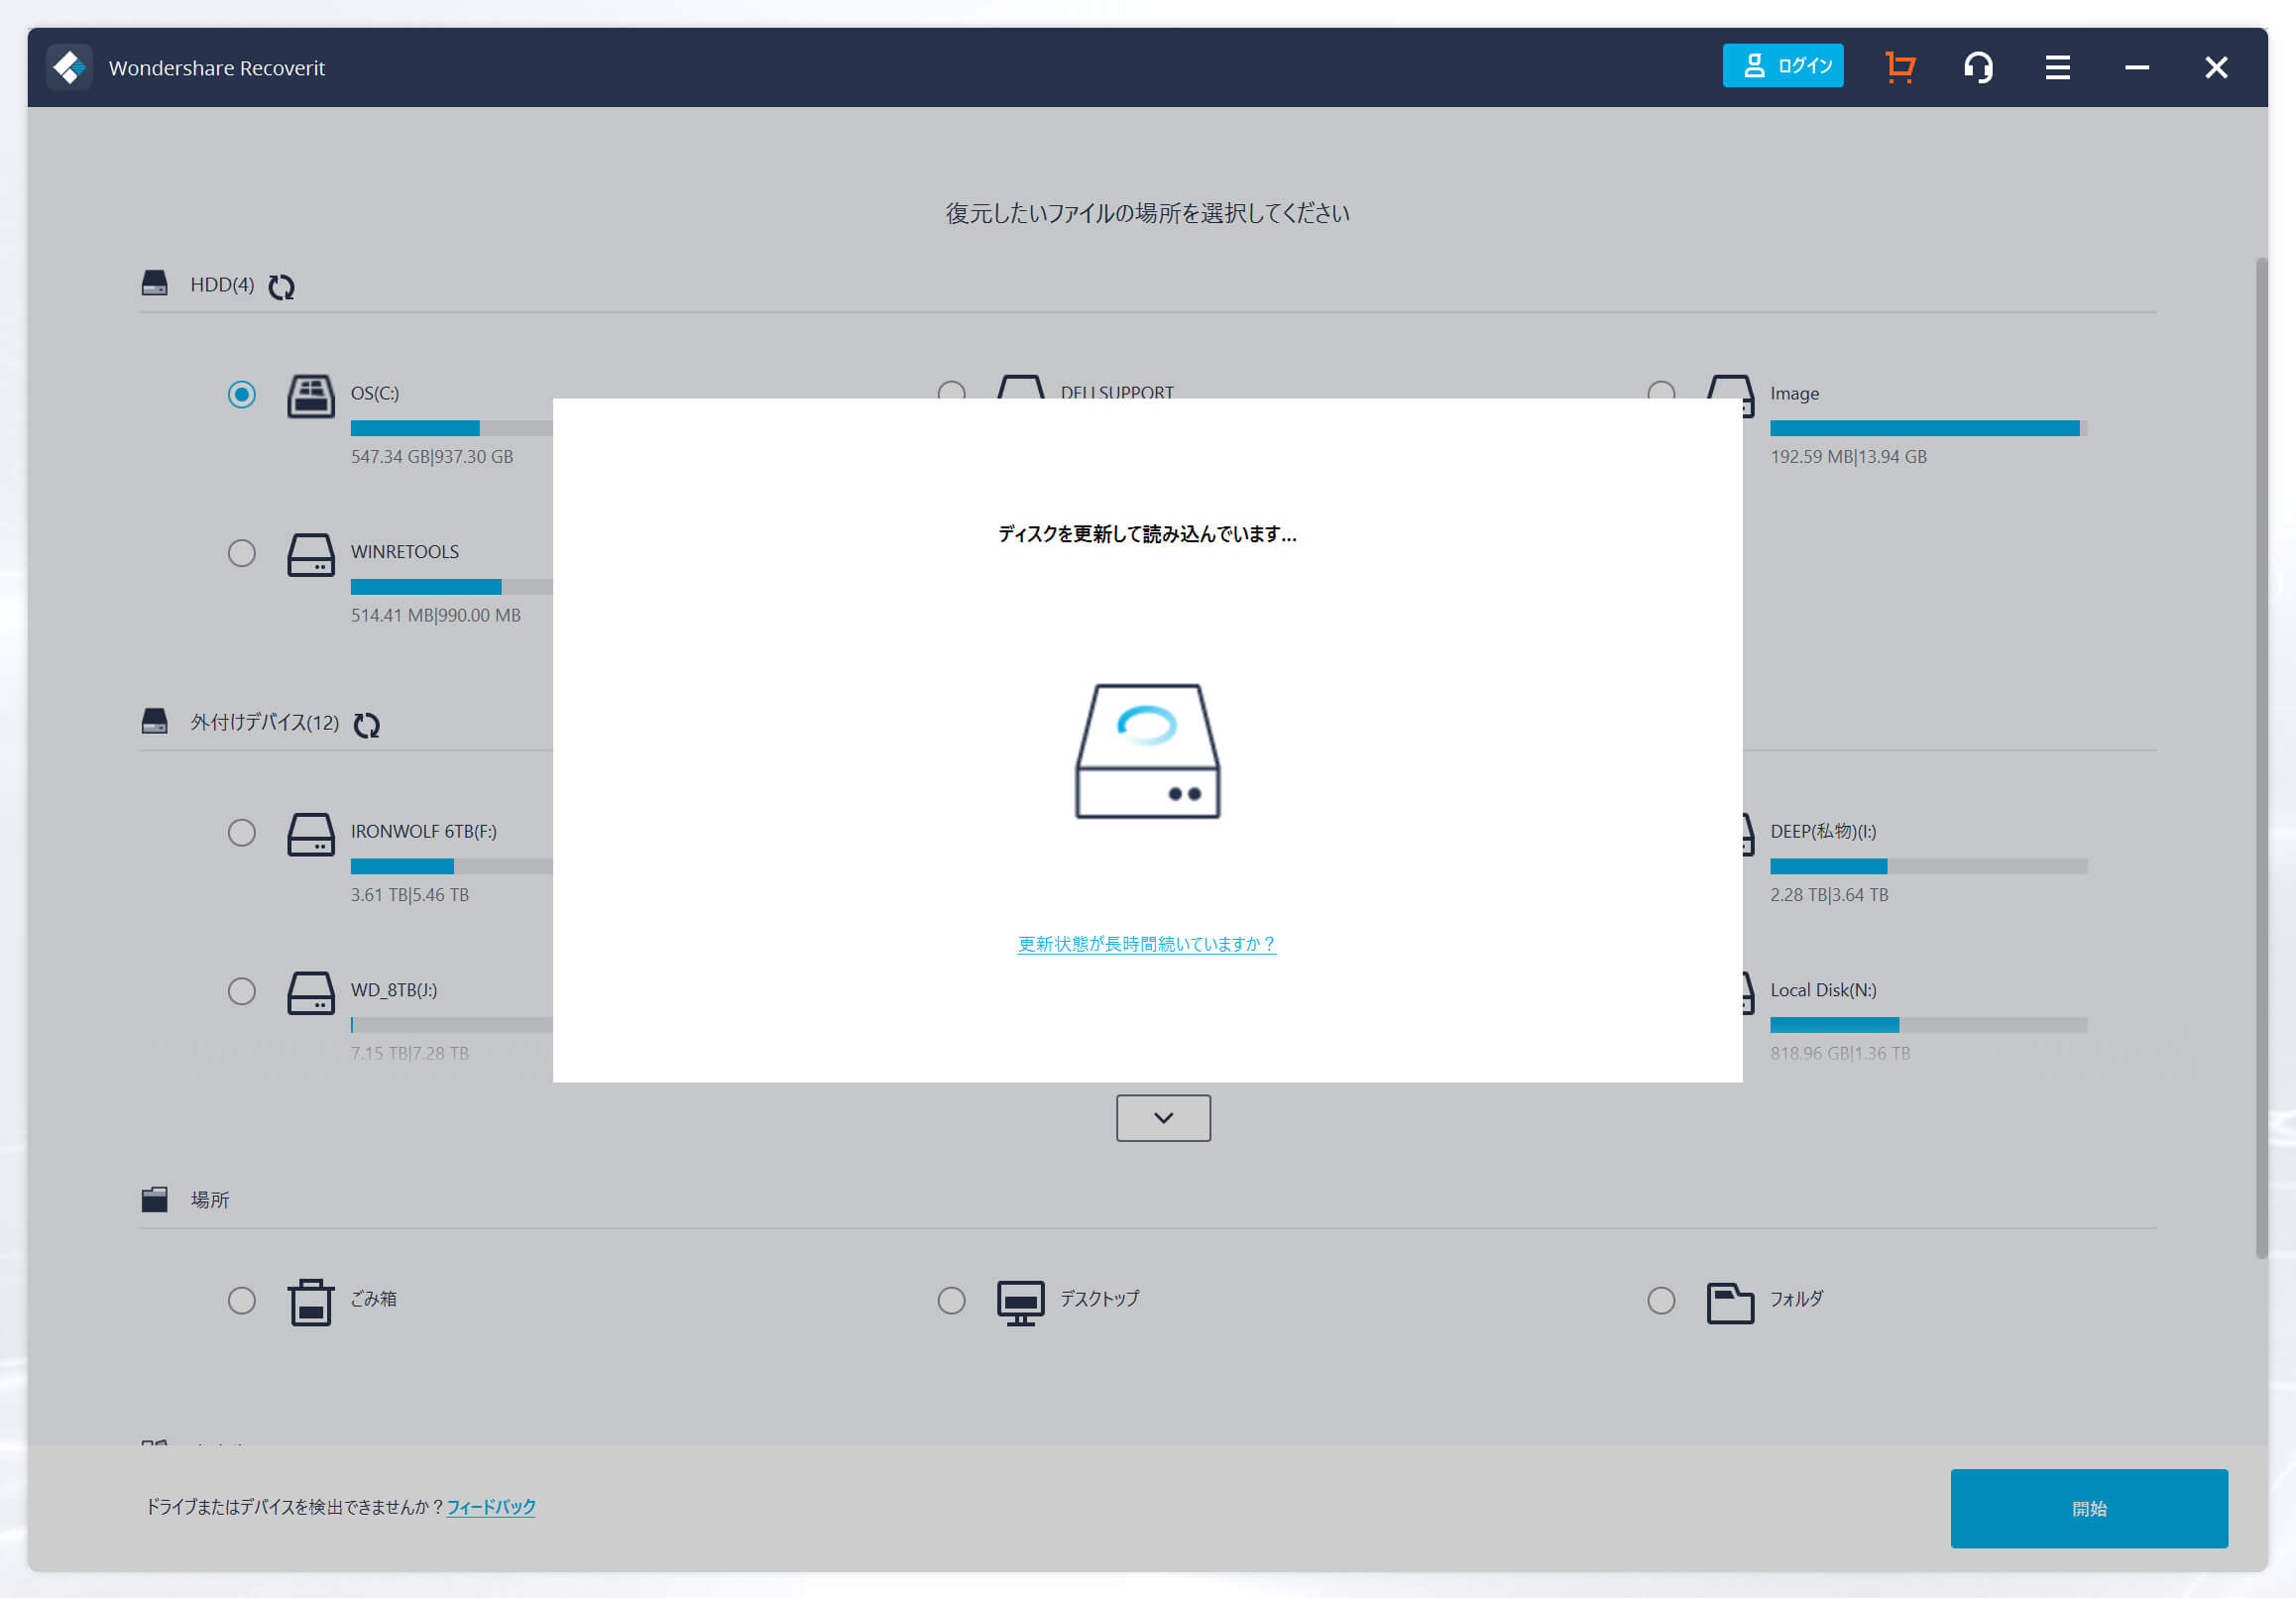Click the WINRETOOLS drive icon
The height and width of the screenshot is (1598, 2296).
pos(311,554)
